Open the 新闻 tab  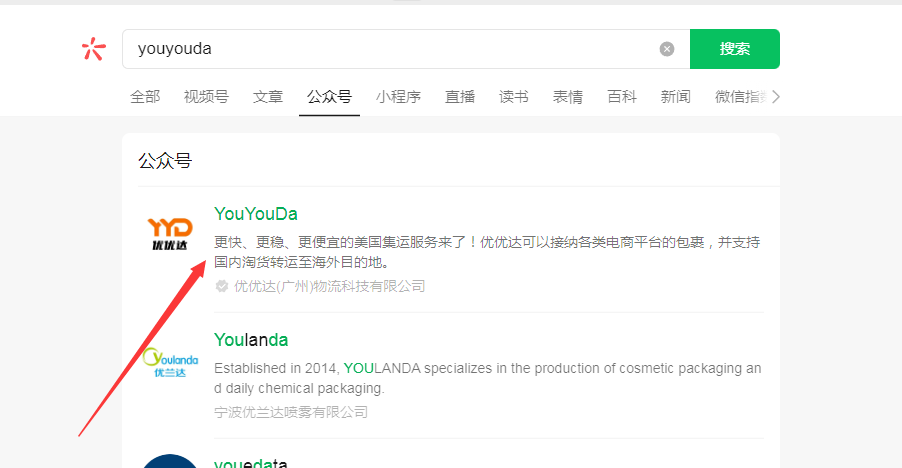click(675, 97)
